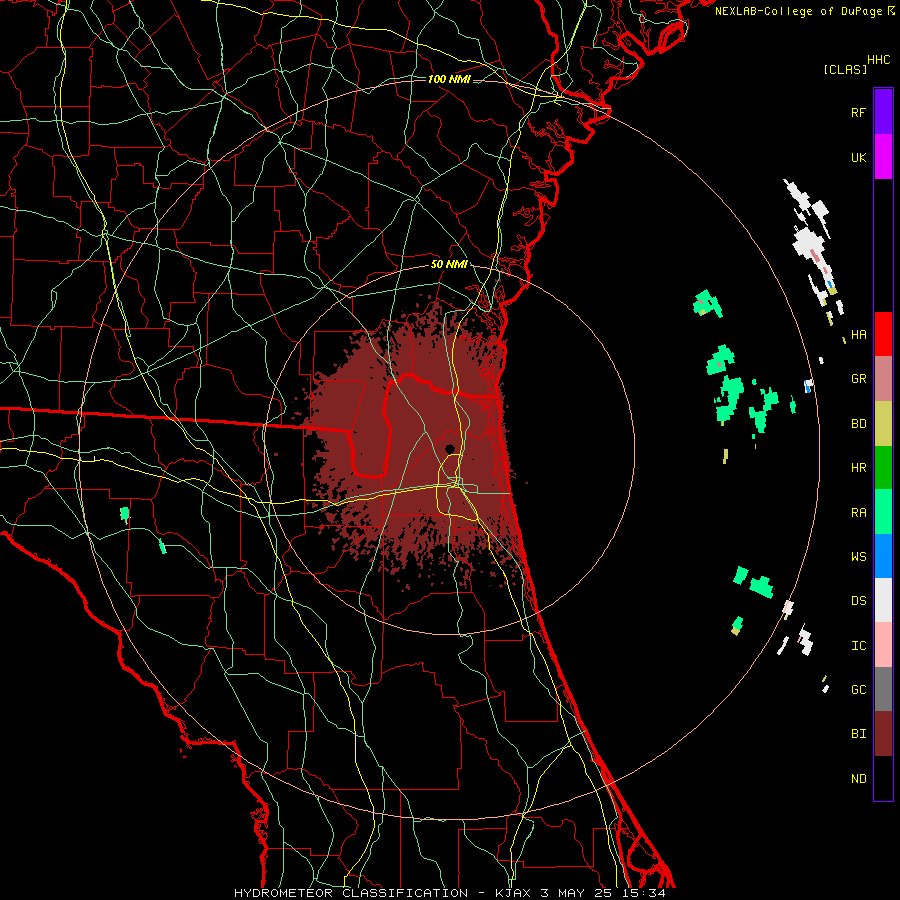The height and width of the screenshot is (900, 900).
Task: Click the BI legend label
Action: point(858,734)
